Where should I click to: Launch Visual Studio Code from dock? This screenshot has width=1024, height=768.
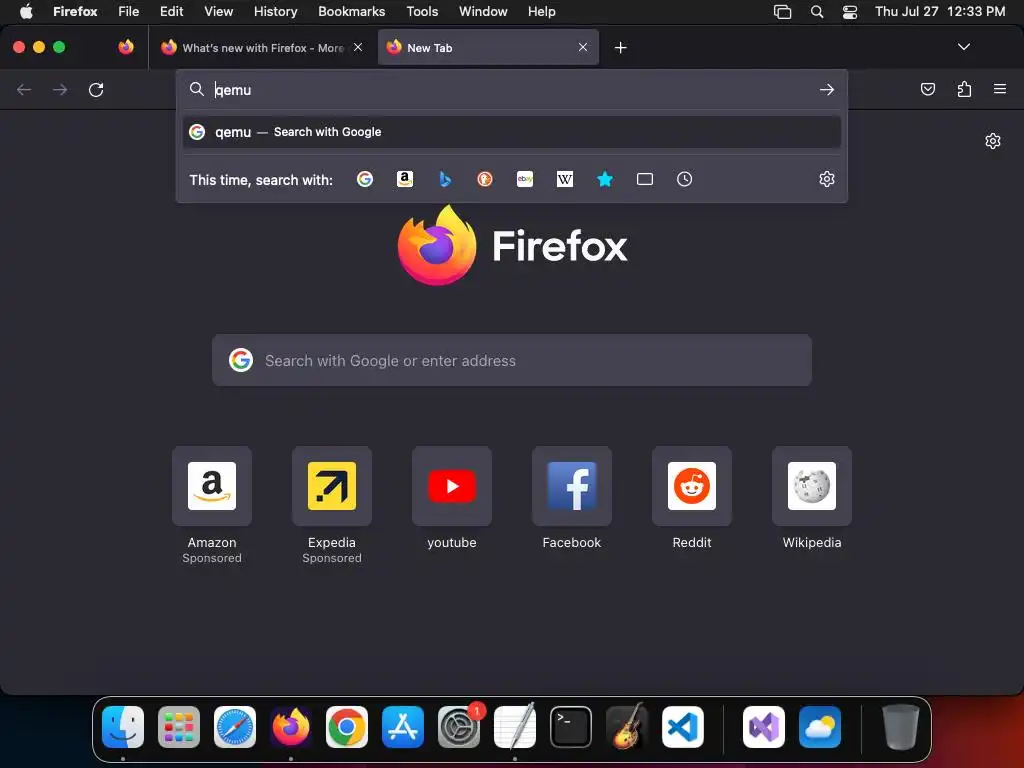tap(682, 727)
